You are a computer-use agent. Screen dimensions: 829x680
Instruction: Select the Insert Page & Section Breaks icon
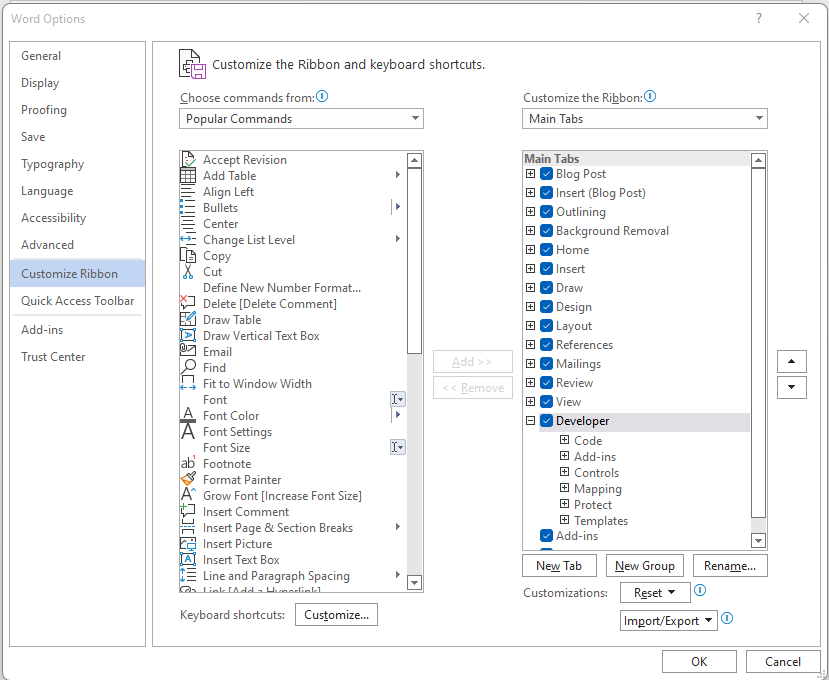(188, 527)
